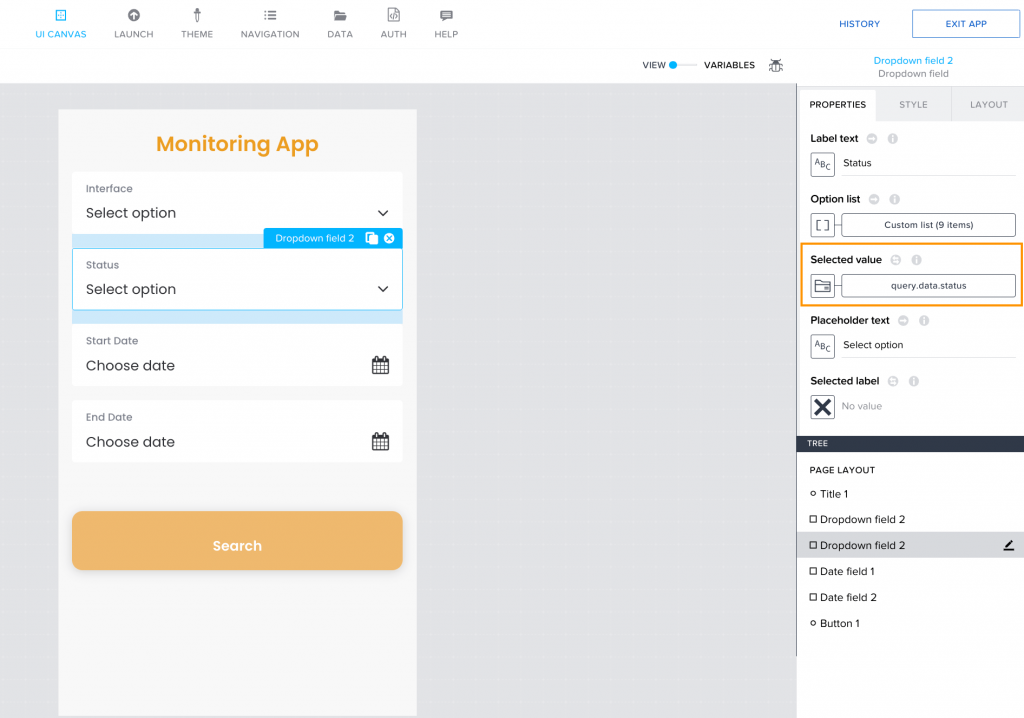Open Custom list (9 items) option editor
Screen dimensions: 1024x718
[x=928, y=225]
